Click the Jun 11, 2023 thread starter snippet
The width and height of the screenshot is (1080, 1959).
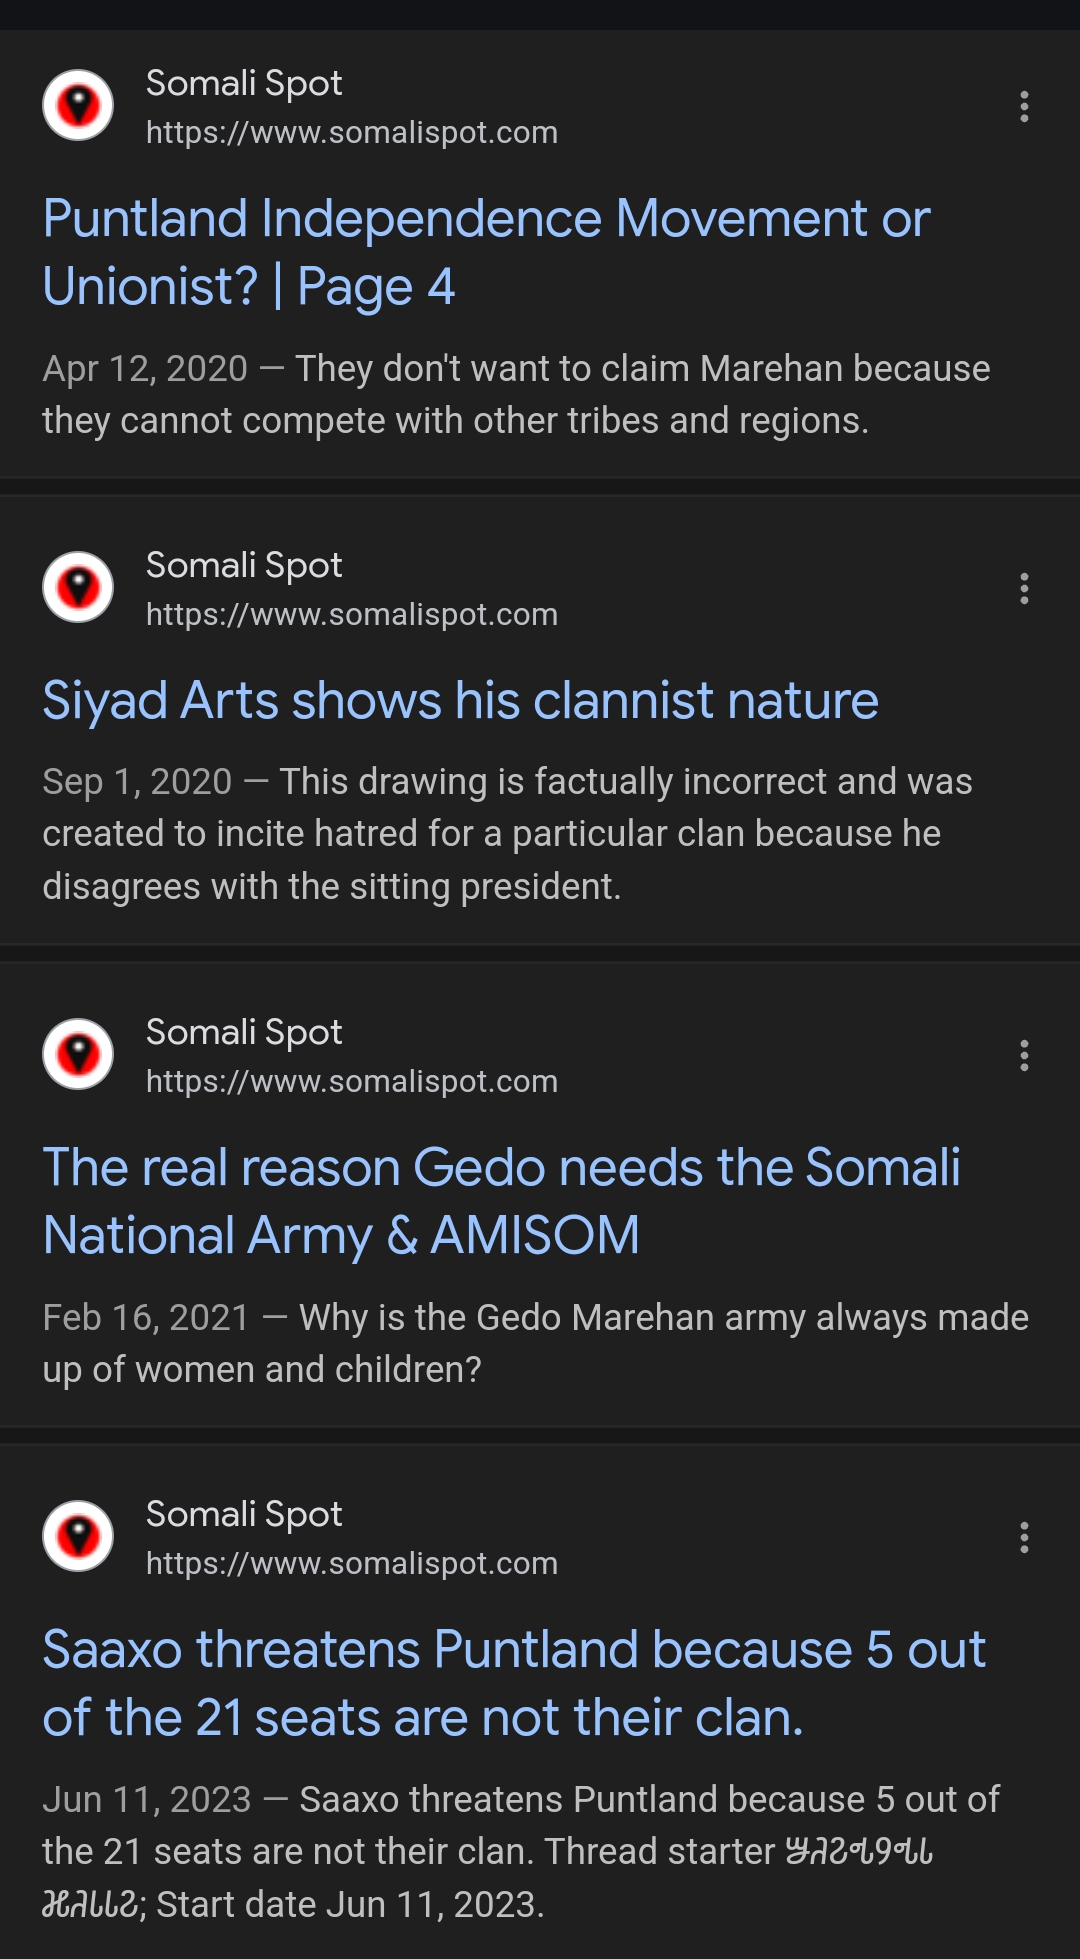(520, 1852)
